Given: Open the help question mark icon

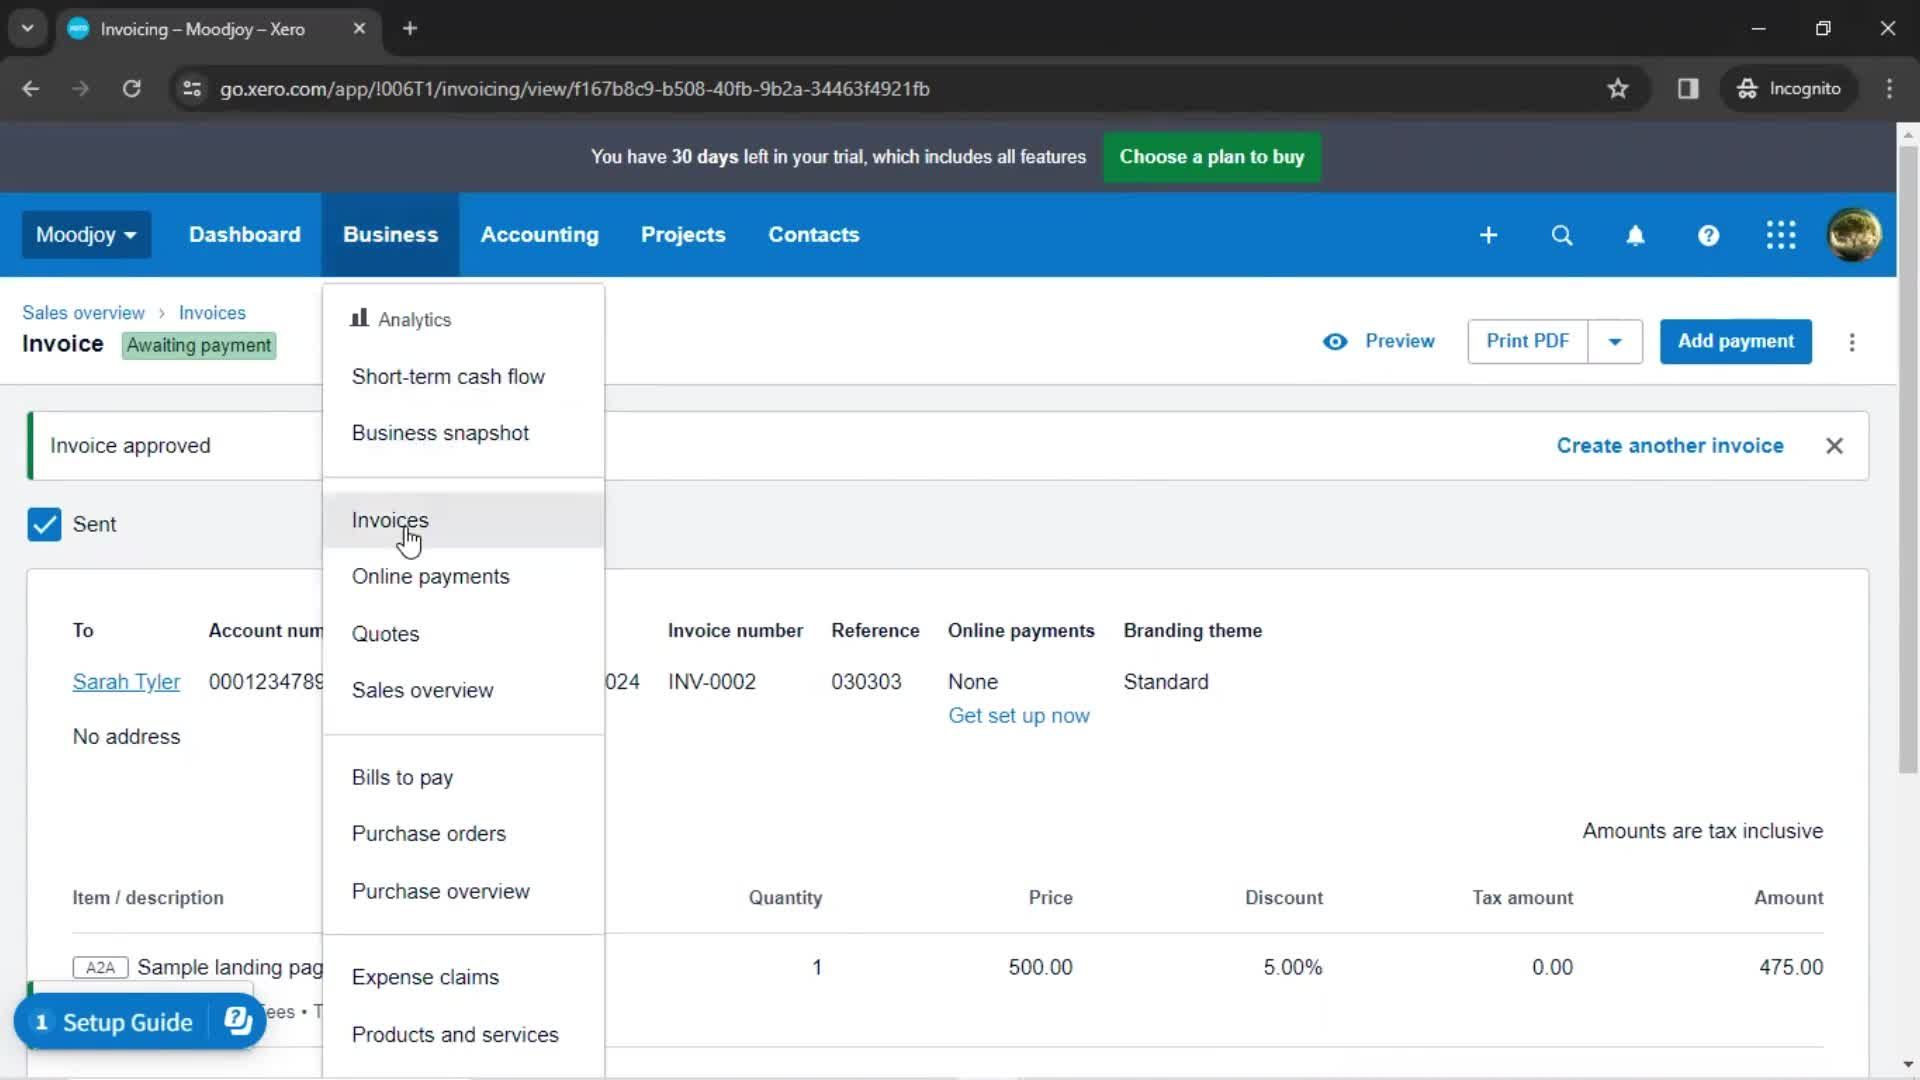Looking at the screenshot, I should pyautogui.click(x=1708, y=235).
